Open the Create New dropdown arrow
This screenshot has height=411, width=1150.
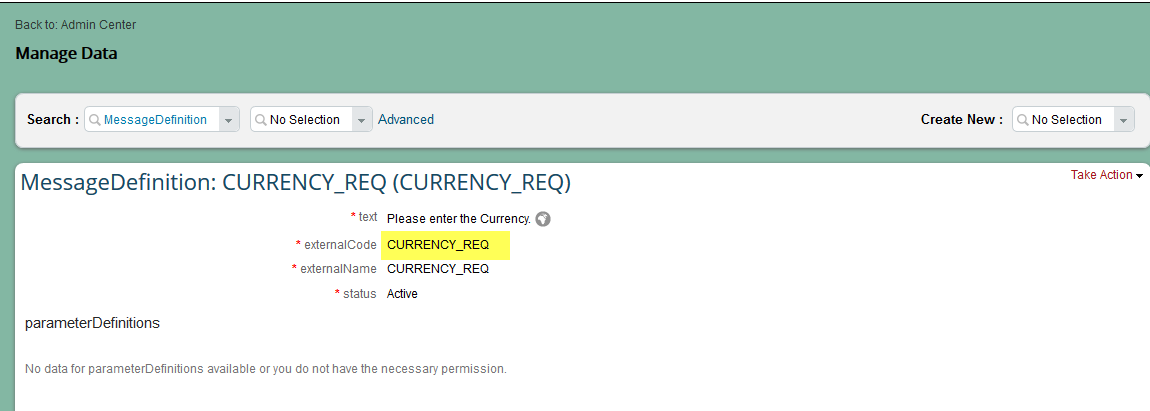(x=1124, y=120)
